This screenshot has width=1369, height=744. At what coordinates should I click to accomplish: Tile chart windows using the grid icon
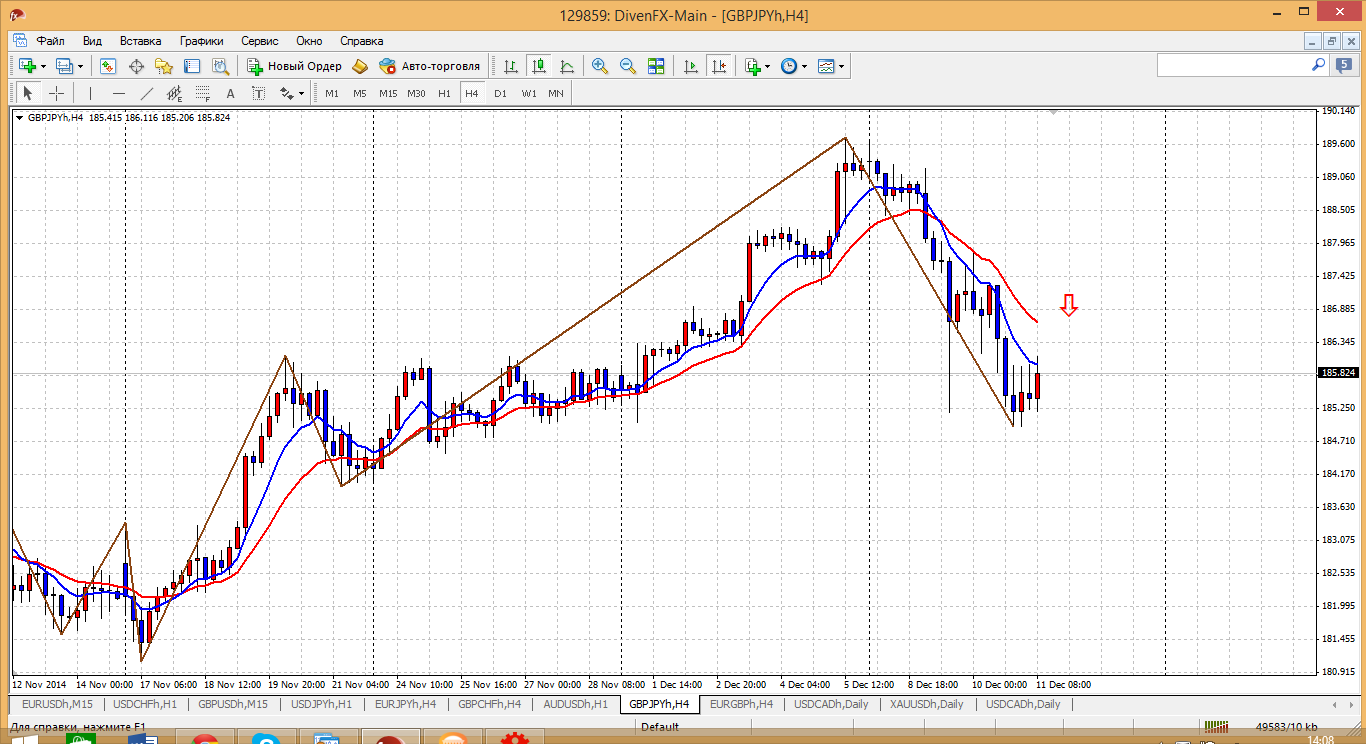point(656,66)
